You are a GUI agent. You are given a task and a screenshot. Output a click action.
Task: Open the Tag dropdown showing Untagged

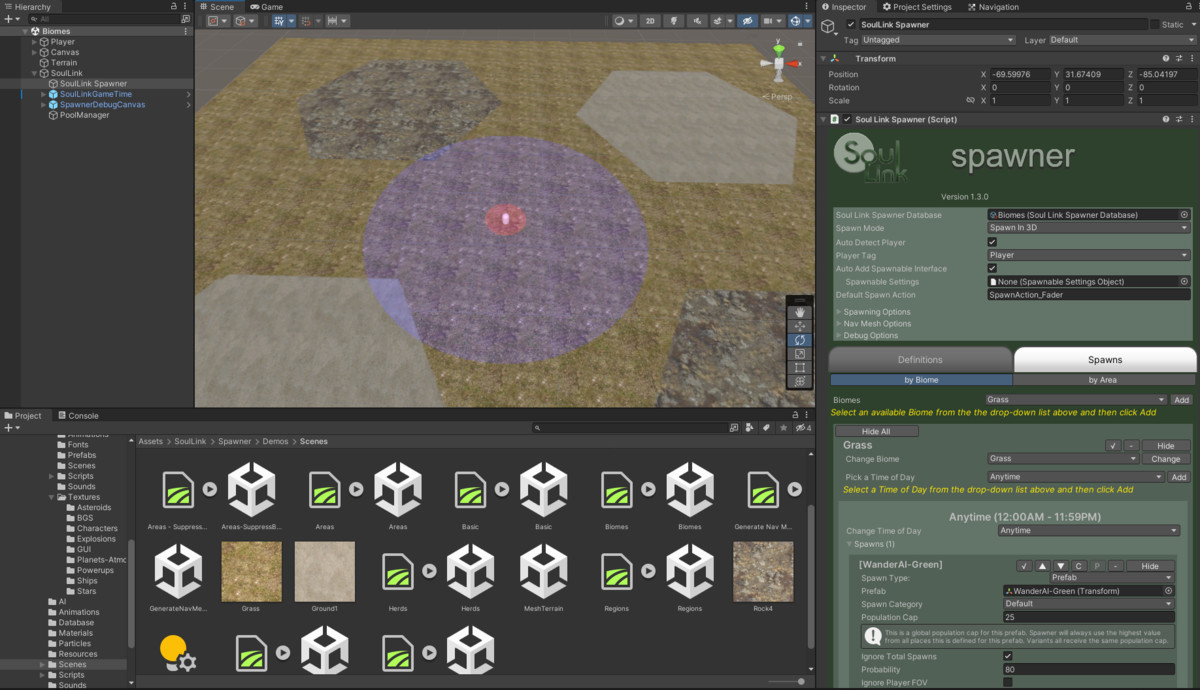(939, 40)
